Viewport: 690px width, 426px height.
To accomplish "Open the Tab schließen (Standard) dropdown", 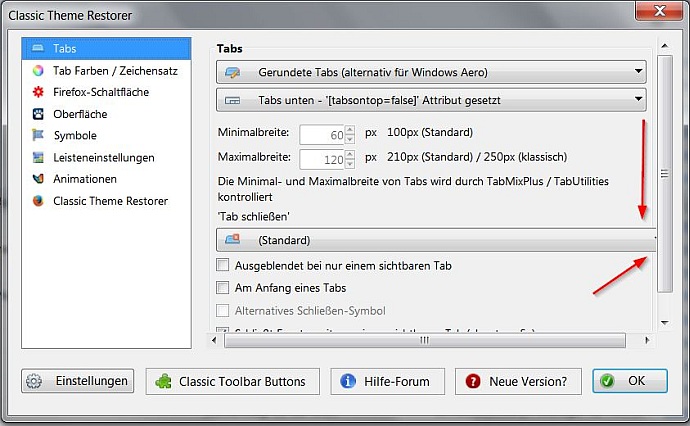I will (x=436, y=240).
